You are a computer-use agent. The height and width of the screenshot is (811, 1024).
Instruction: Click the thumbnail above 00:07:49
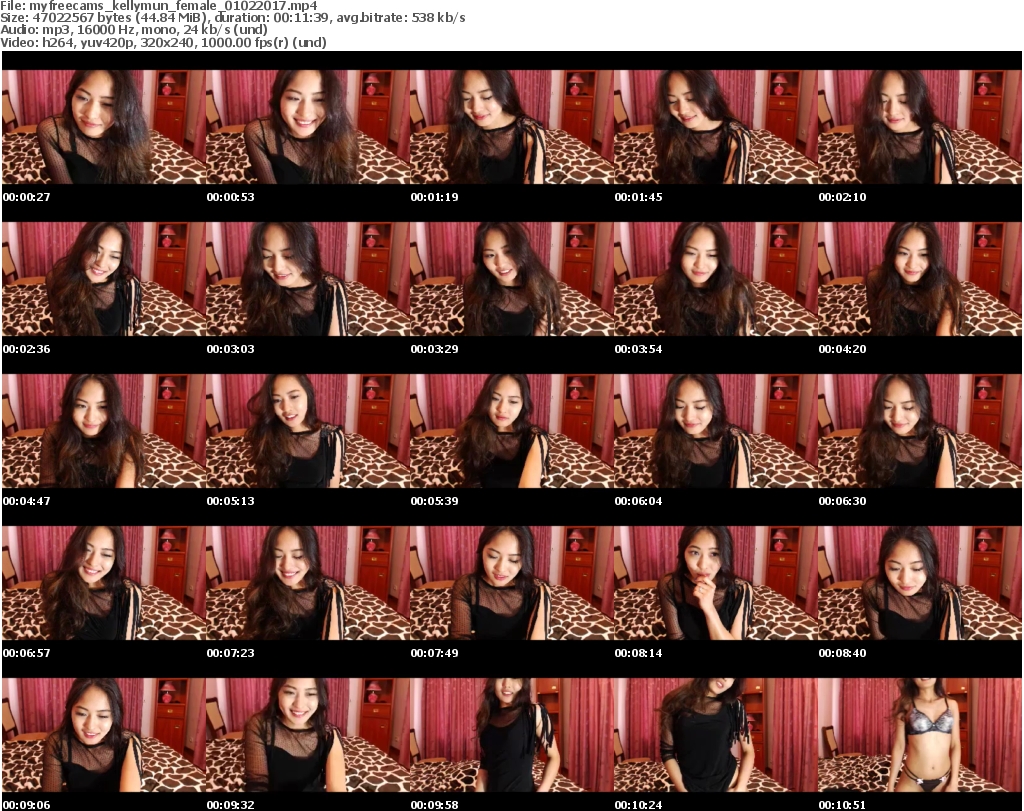tap(512, 583)
